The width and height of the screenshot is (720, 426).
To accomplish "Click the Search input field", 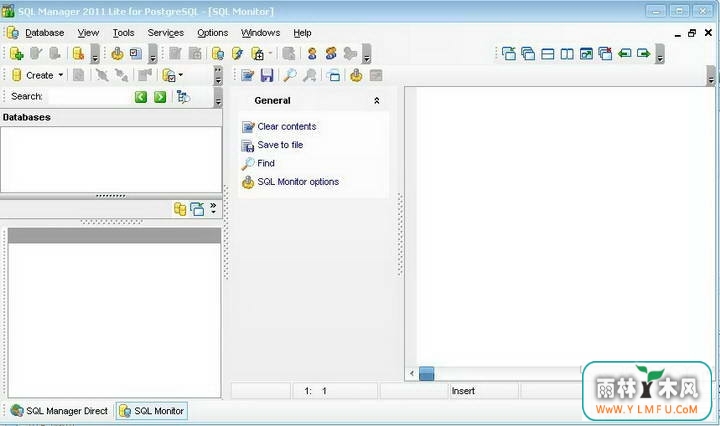I will click(x=90, y=96).
